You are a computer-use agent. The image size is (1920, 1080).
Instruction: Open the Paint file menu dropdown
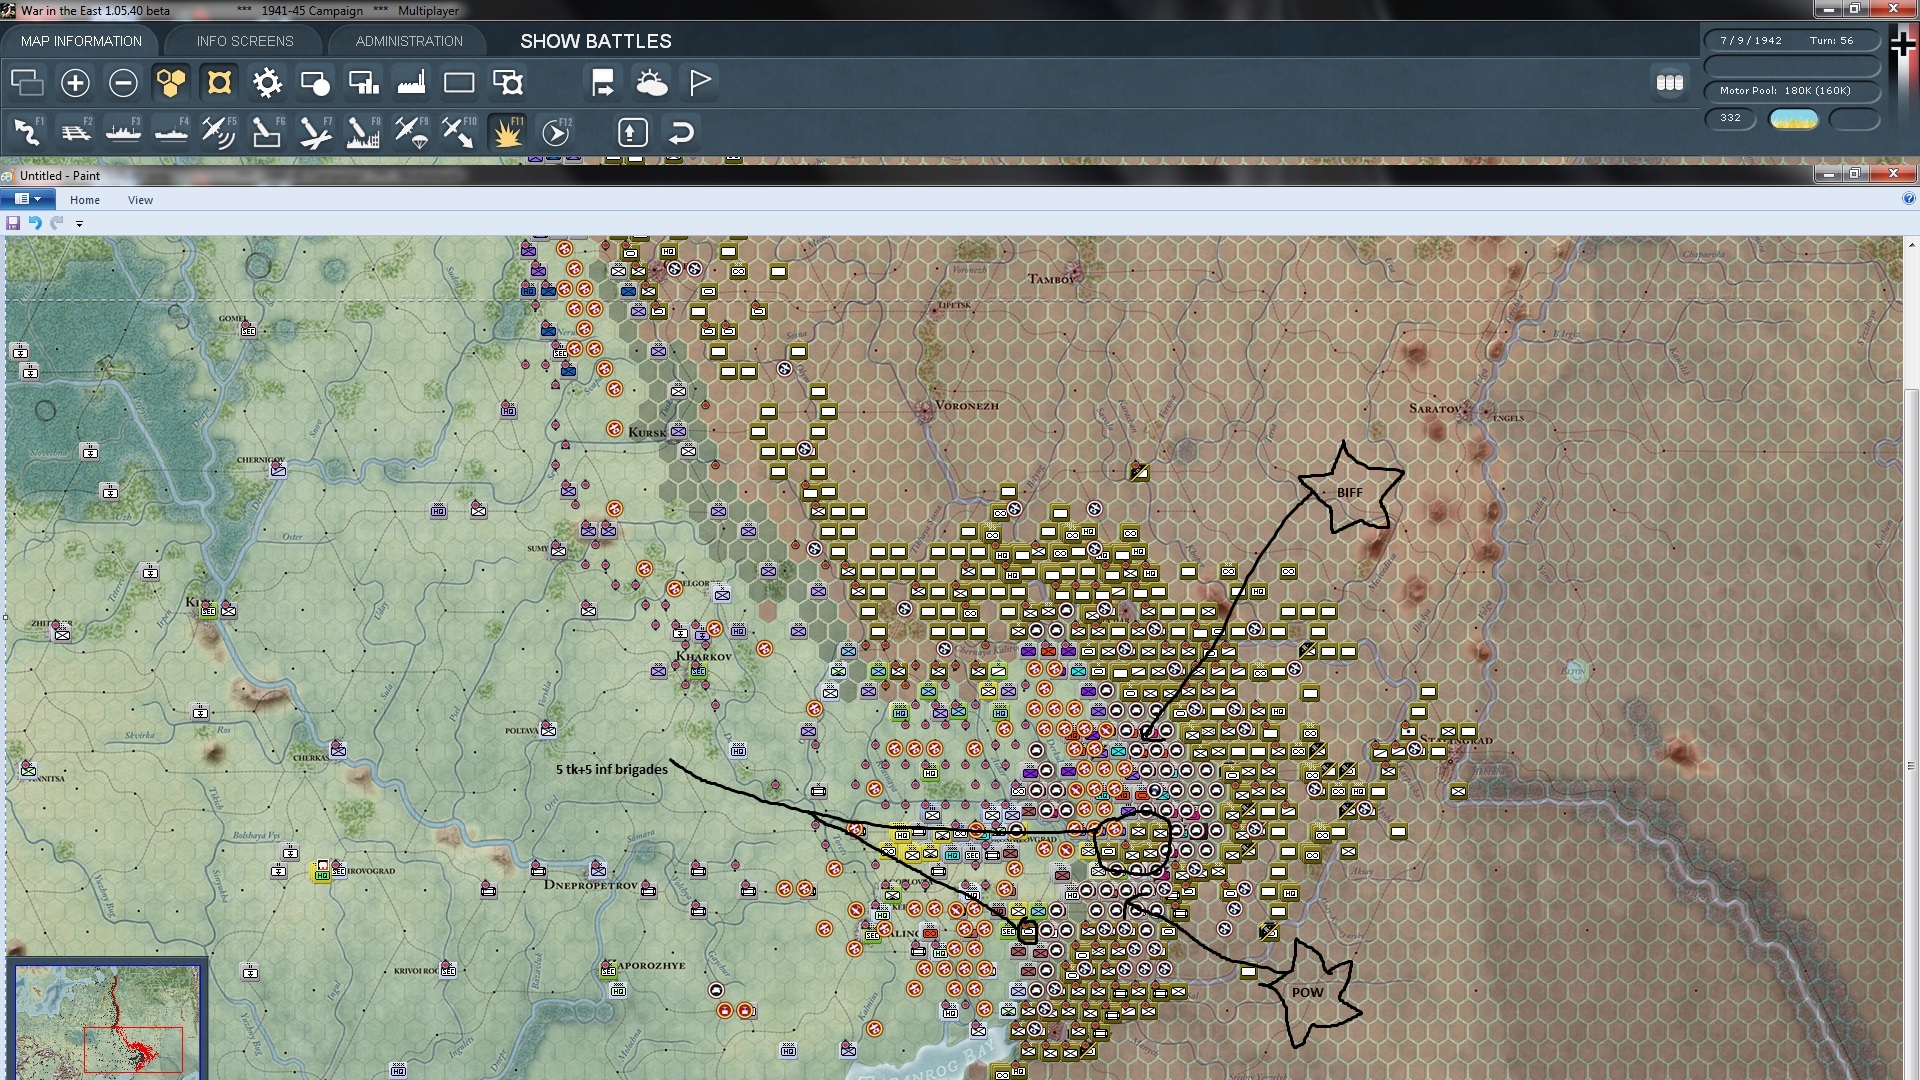point(27,199)
